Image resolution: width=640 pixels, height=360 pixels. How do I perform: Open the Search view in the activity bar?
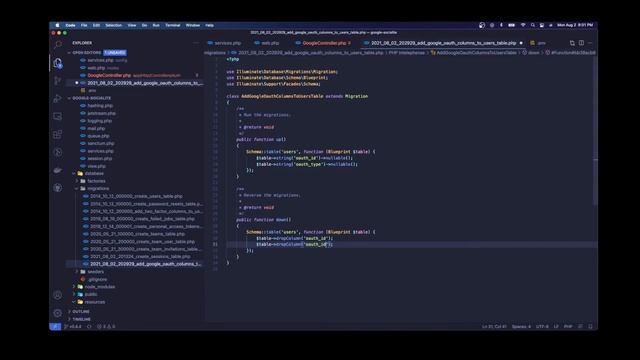(x=58, y=44)
